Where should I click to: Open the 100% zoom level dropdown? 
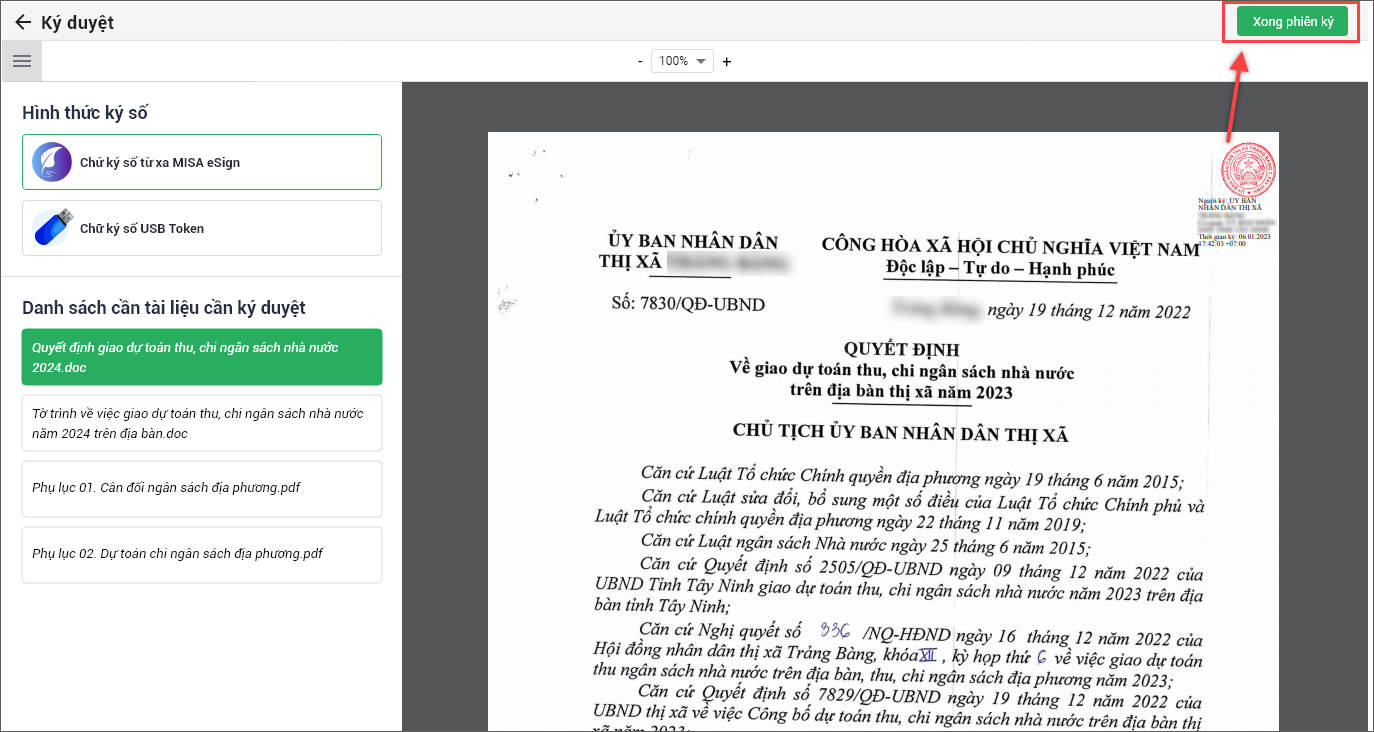coord(682,61)
